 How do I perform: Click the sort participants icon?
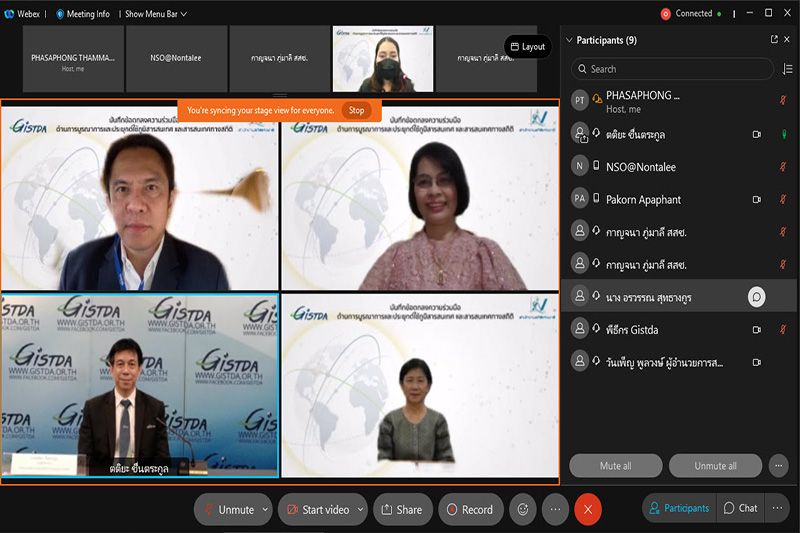pyautogui.click(x=787, y=69)
